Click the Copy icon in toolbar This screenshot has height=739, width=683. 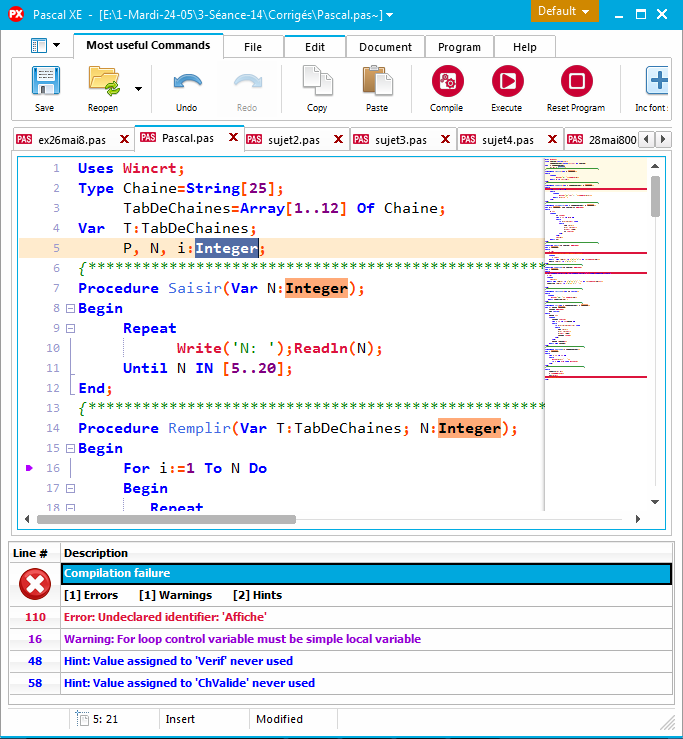[317, 82]
